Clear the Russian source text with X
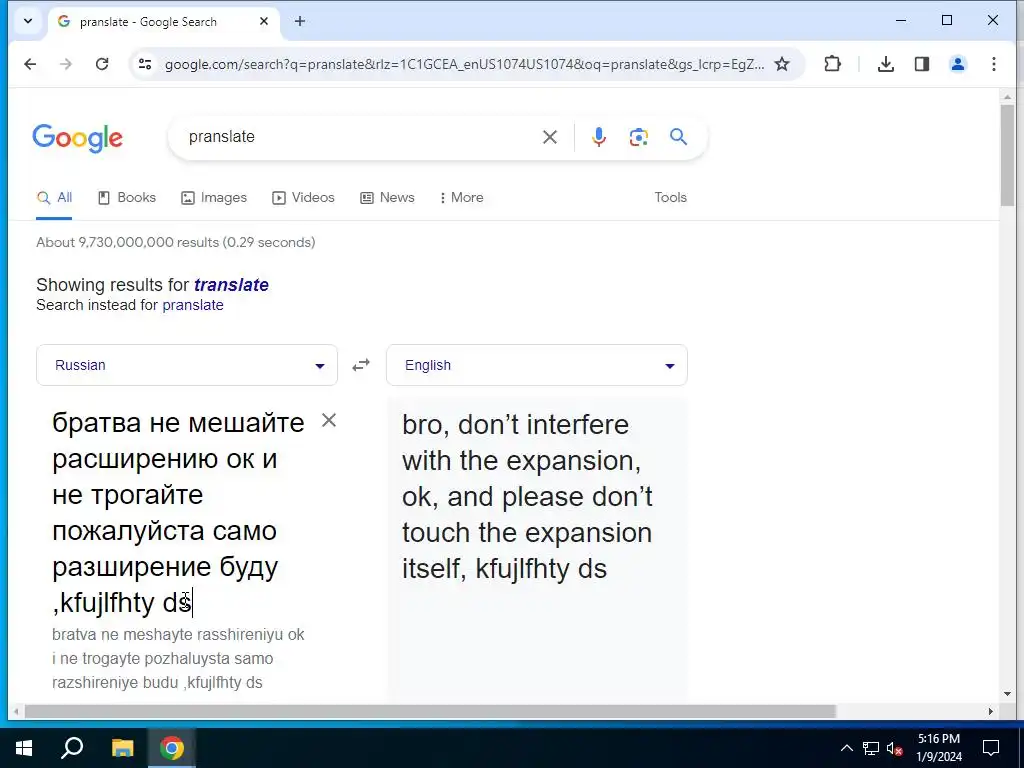This screenshot has height=768, width=1024. [329, 421]
